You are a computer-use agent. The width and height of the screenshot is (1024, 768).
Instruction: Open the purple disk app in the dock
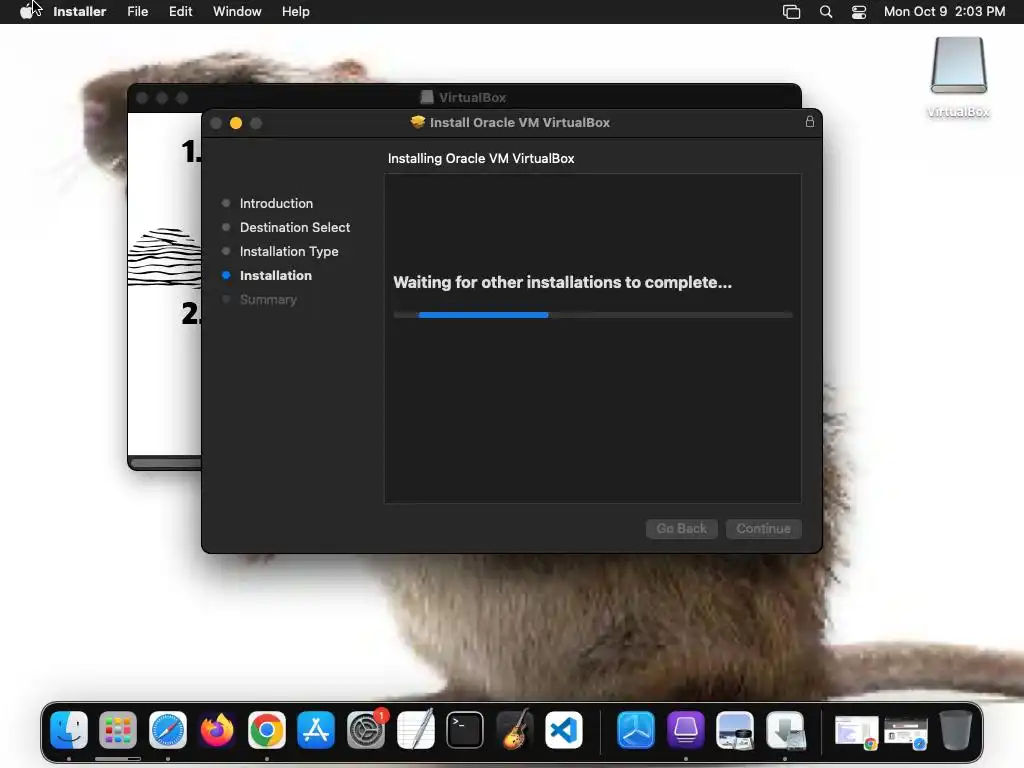(685, 730)
